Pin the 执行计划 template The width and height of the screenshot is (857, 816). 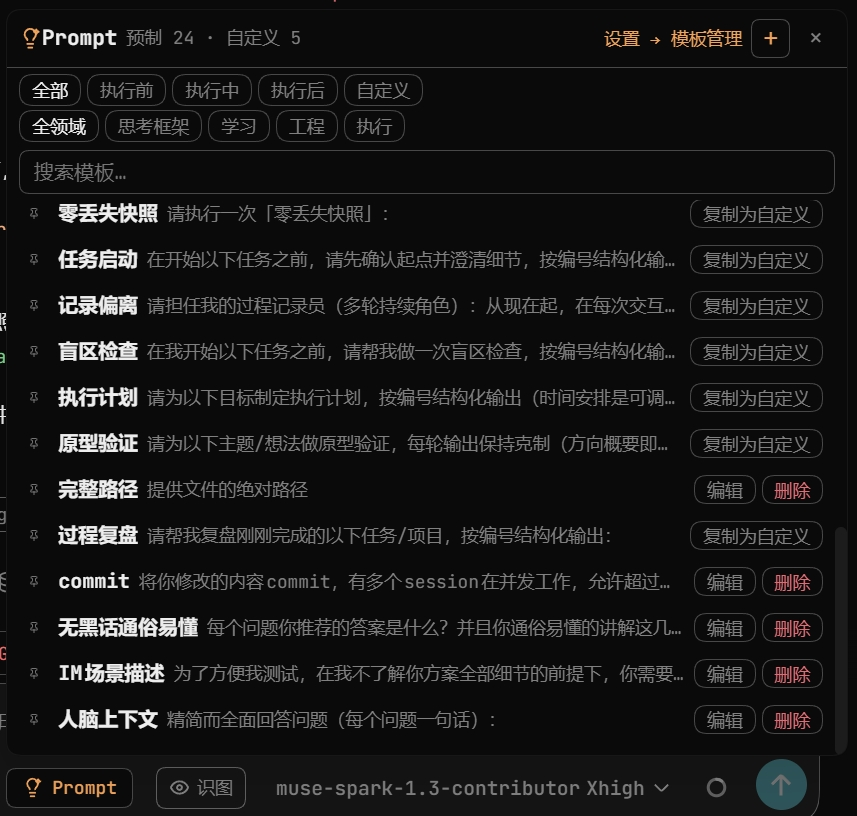pos(34,397)
